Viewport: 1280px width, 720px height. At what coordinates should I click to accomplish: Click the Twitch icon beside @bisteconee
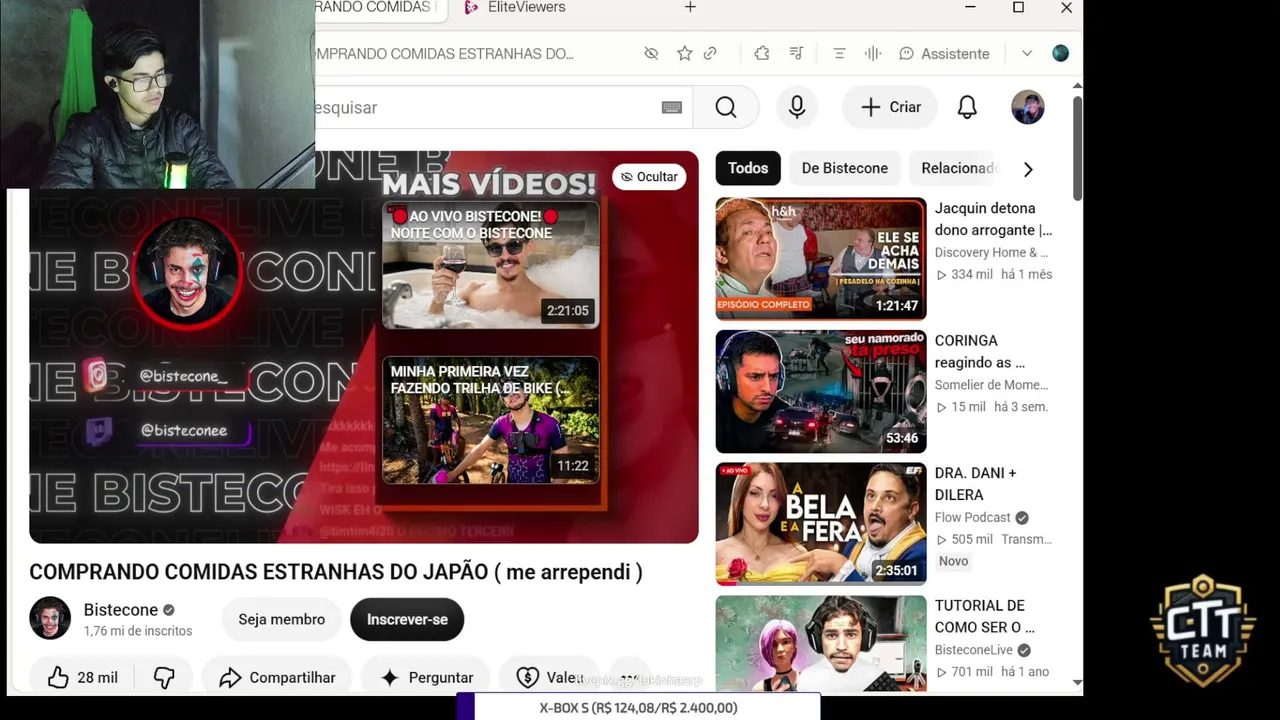[98, 431]
